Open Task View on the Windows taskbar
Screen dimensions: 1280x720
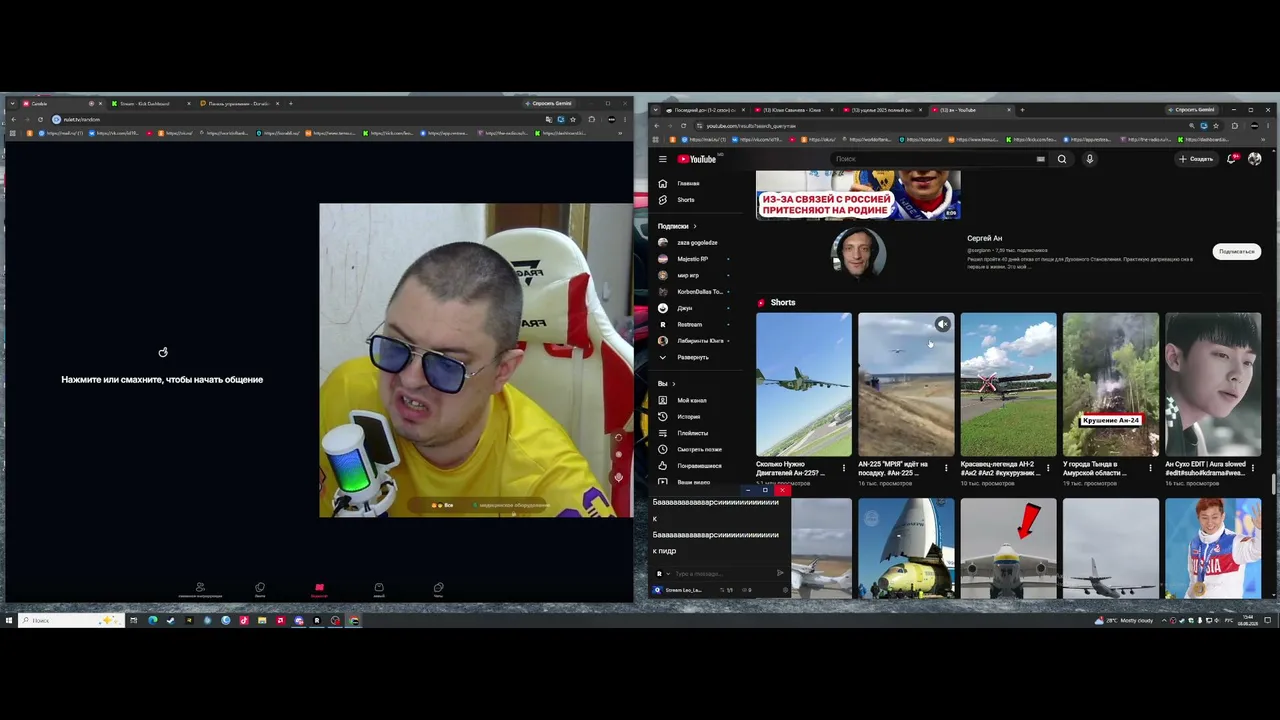coord(133,620)
